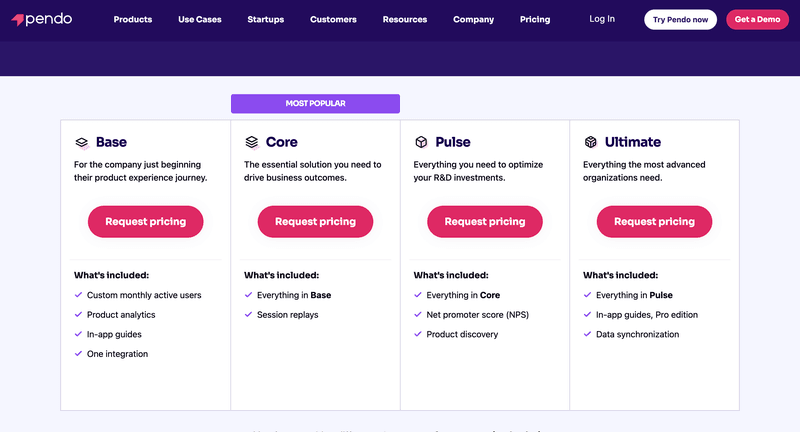Image resolution: width=800 pixels, height=432 pixels.
Task: Request pricing for the Pulse plan
Action: 485,221
